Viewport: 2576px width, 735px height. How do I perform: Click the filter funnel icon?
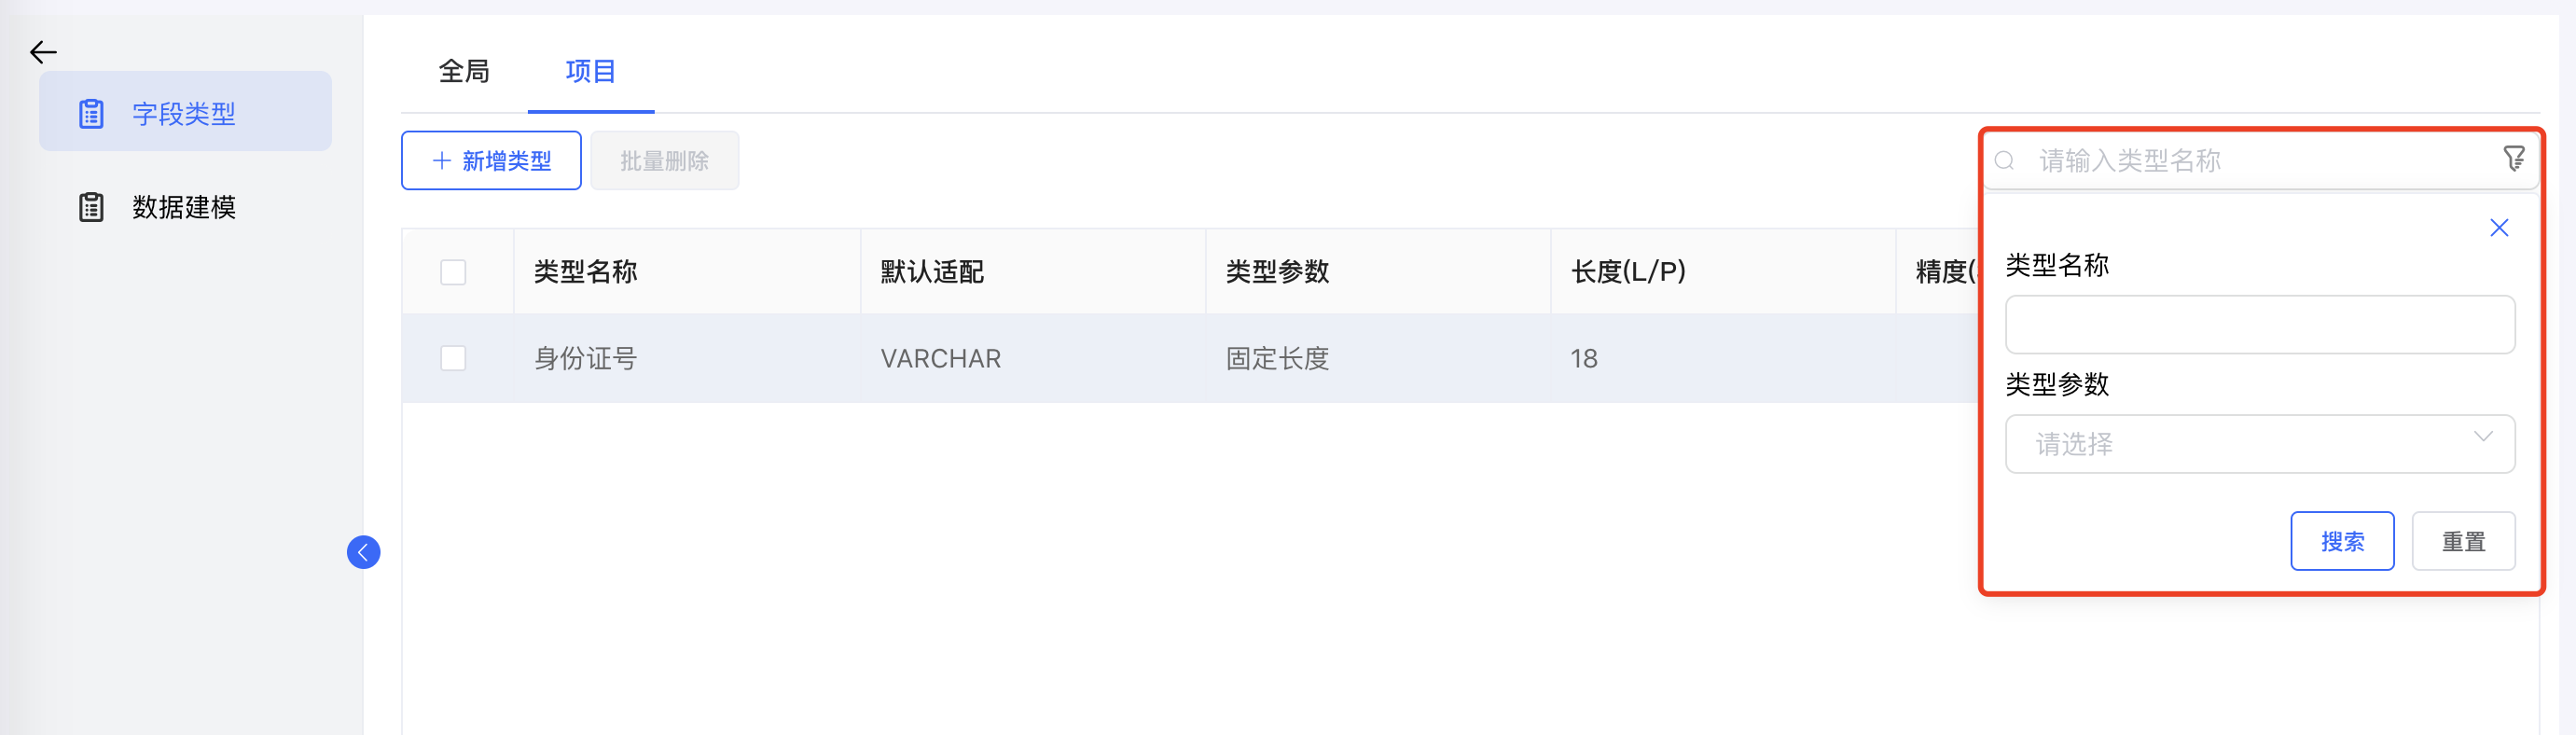2513,158
